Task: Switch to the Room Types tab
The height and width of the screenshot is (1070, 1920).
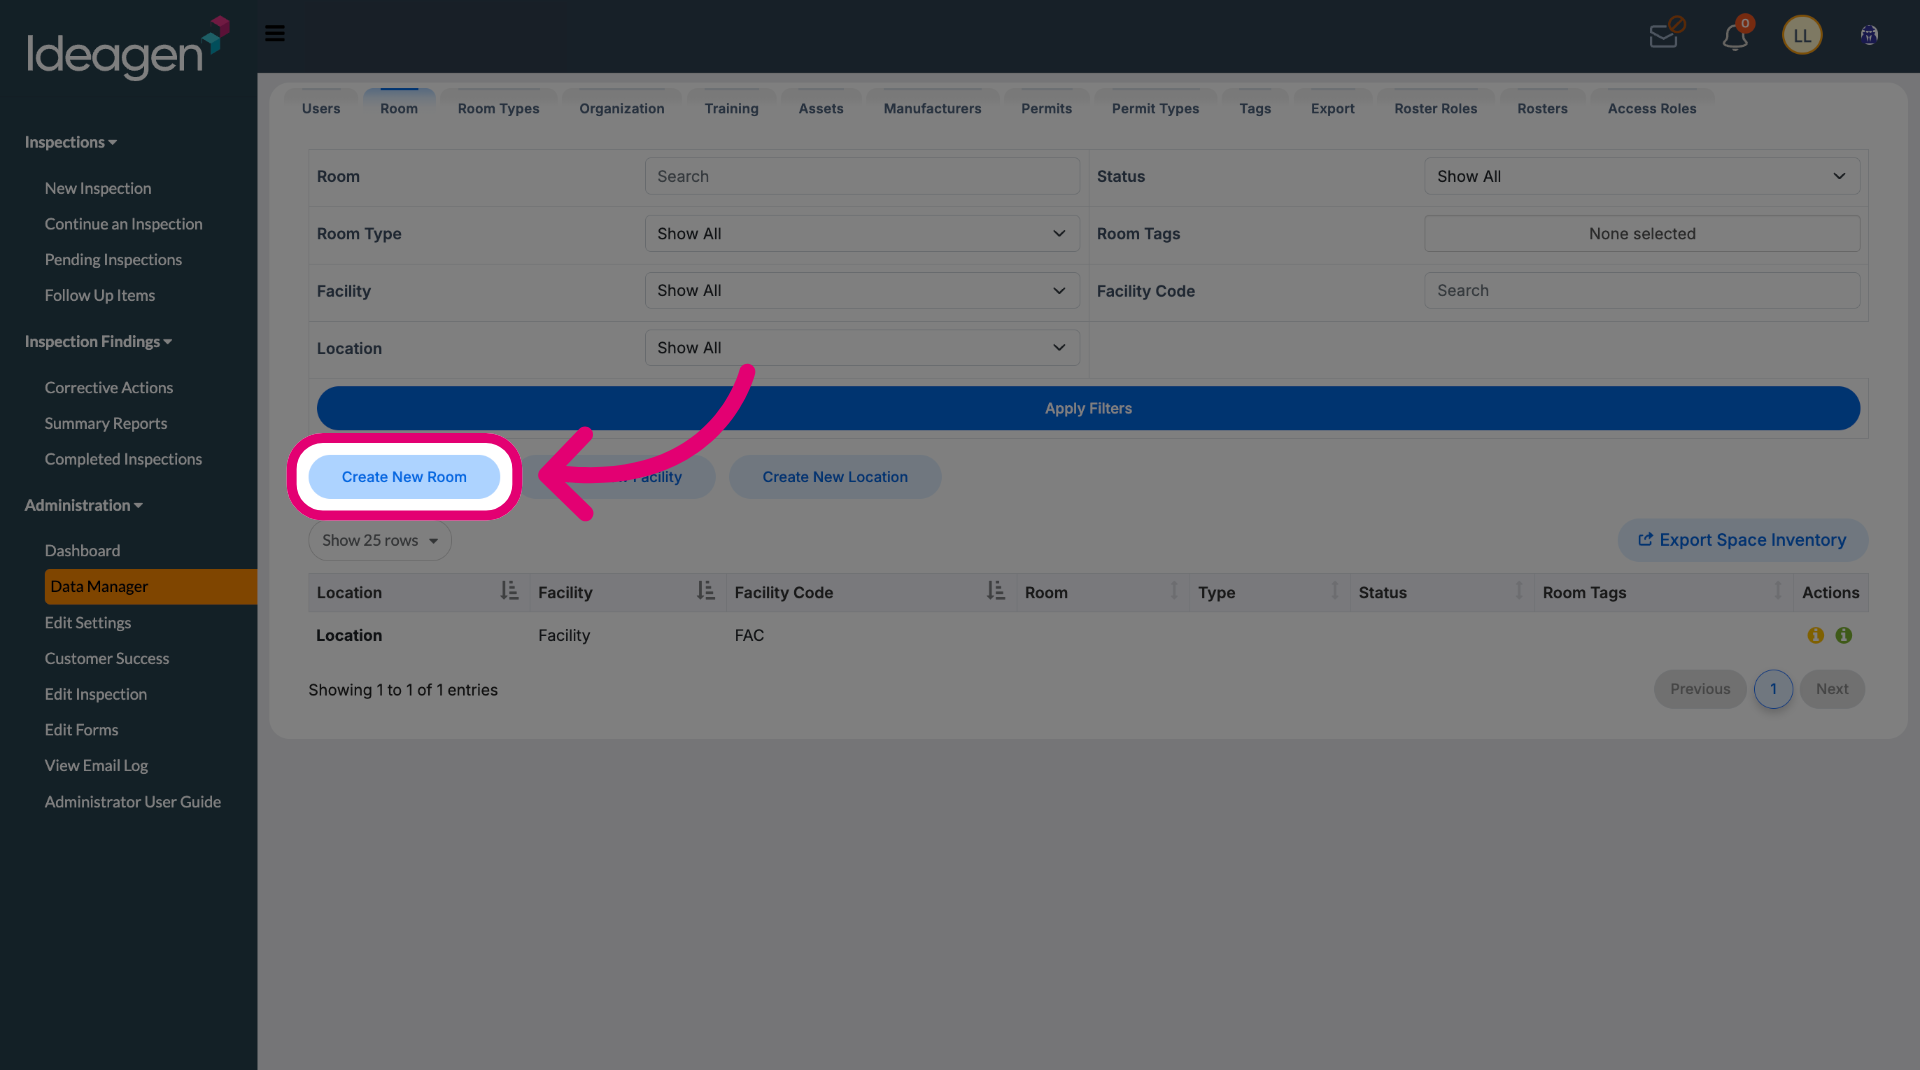Action: [499, 108]
